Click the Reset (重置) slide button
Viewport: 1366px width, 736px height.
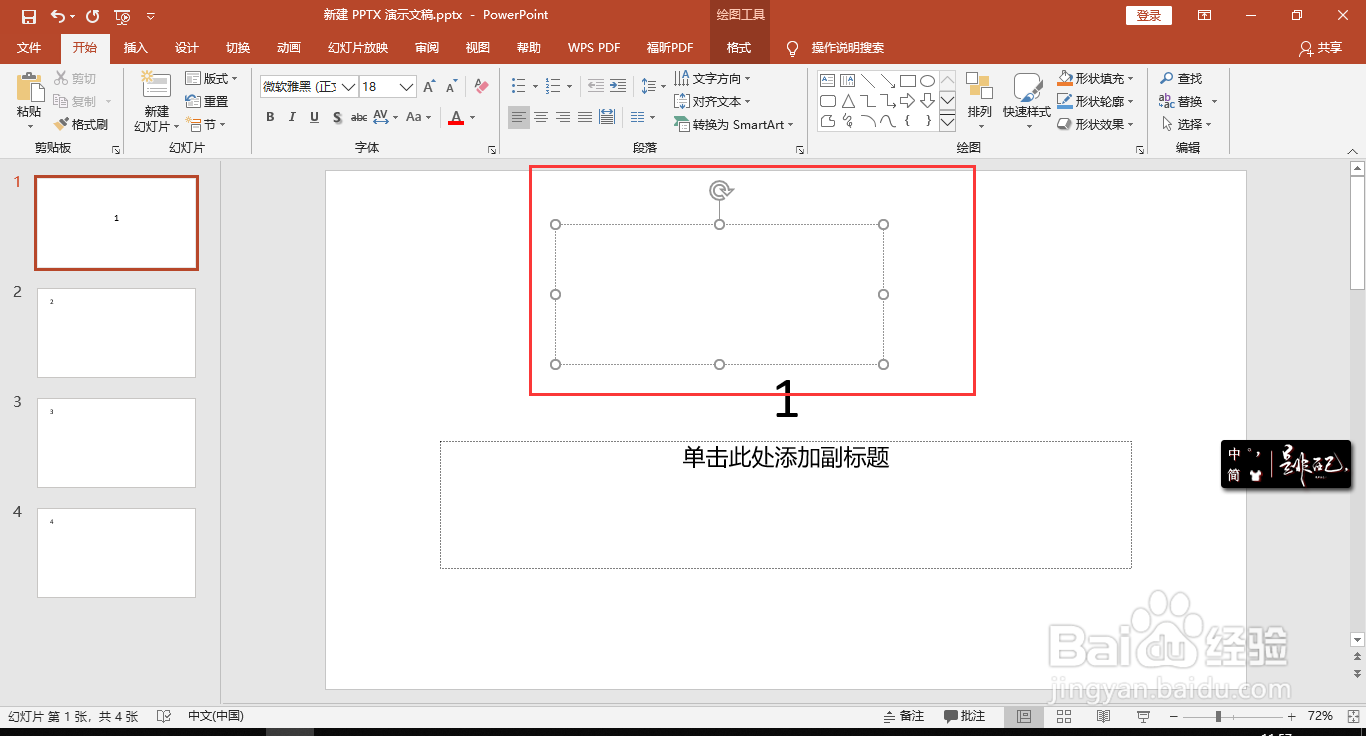pos(207,102)
